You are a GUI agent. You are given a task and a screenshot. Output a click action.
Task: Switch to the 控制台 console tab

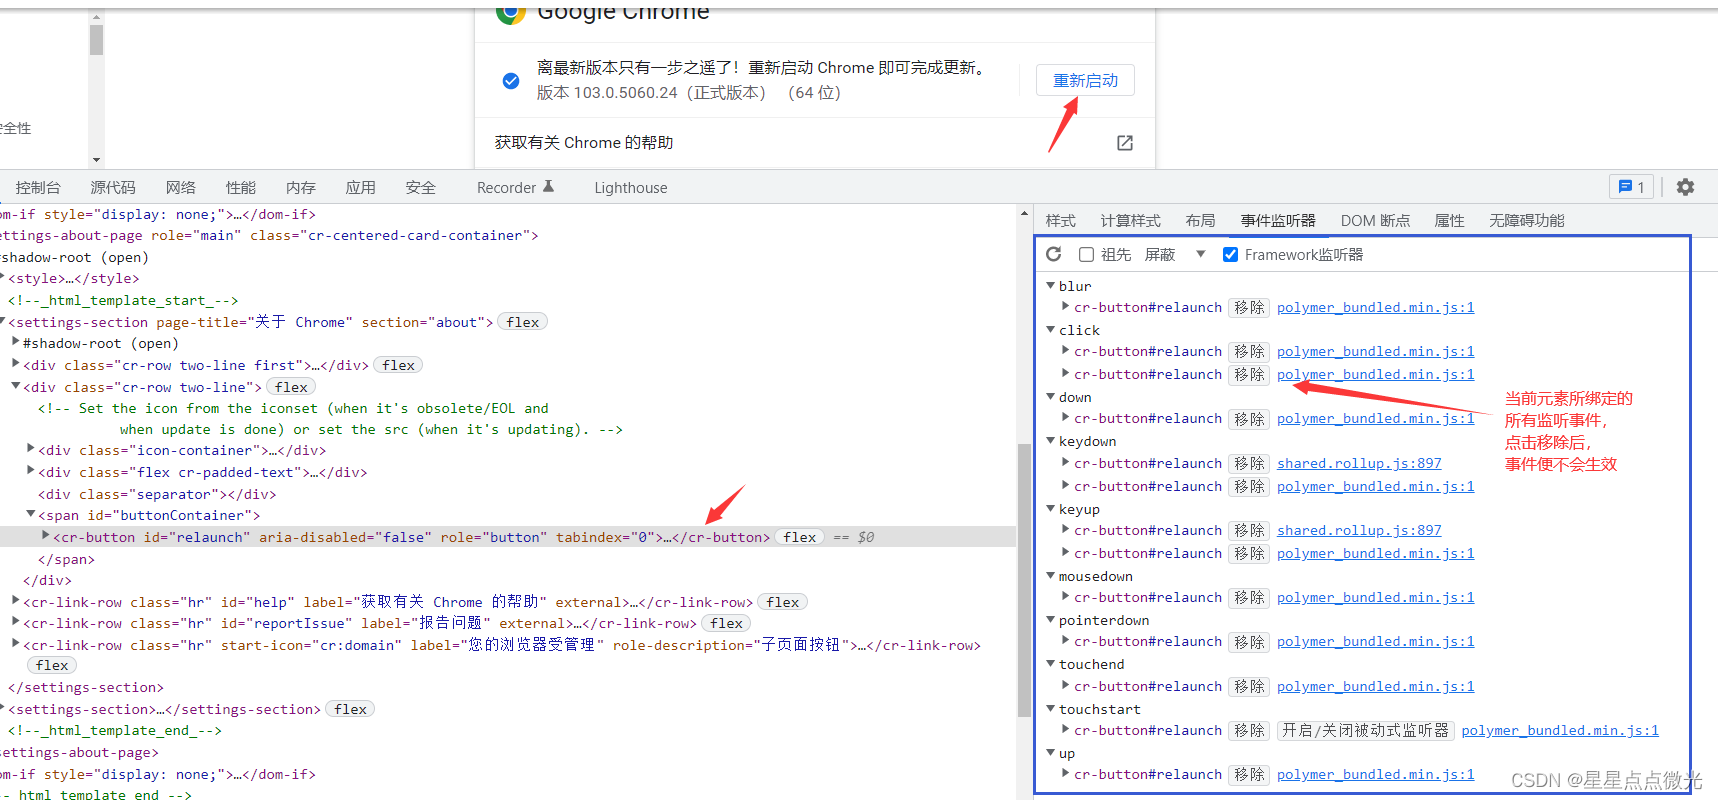tap(38, 188)
